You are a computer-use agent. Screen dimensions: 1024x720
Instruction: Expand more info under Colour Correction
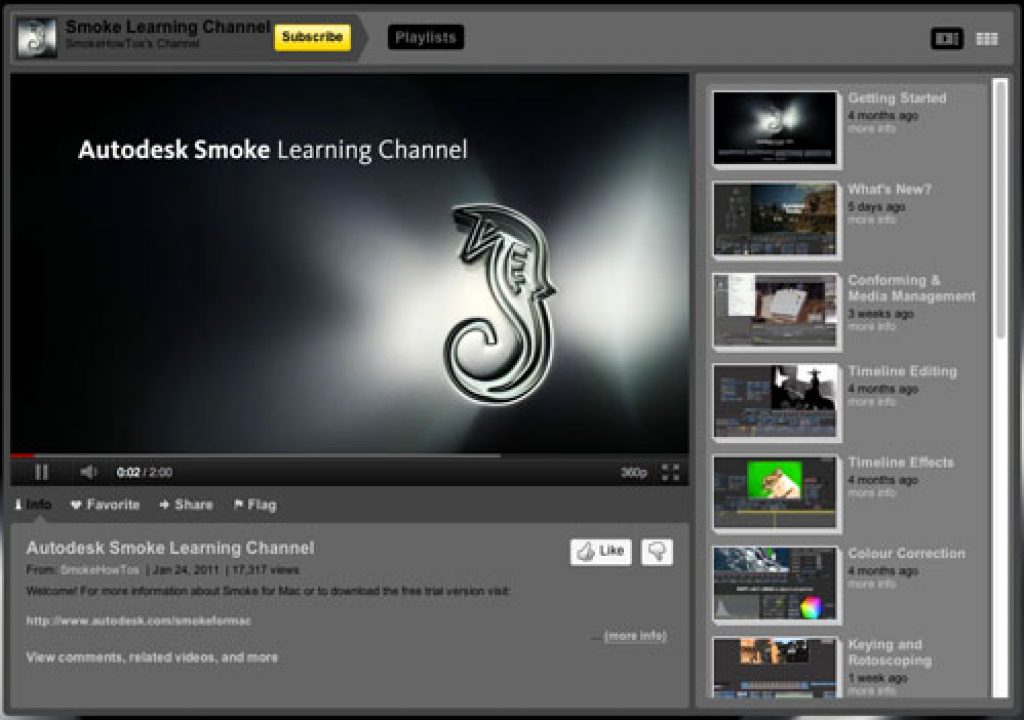871,584
